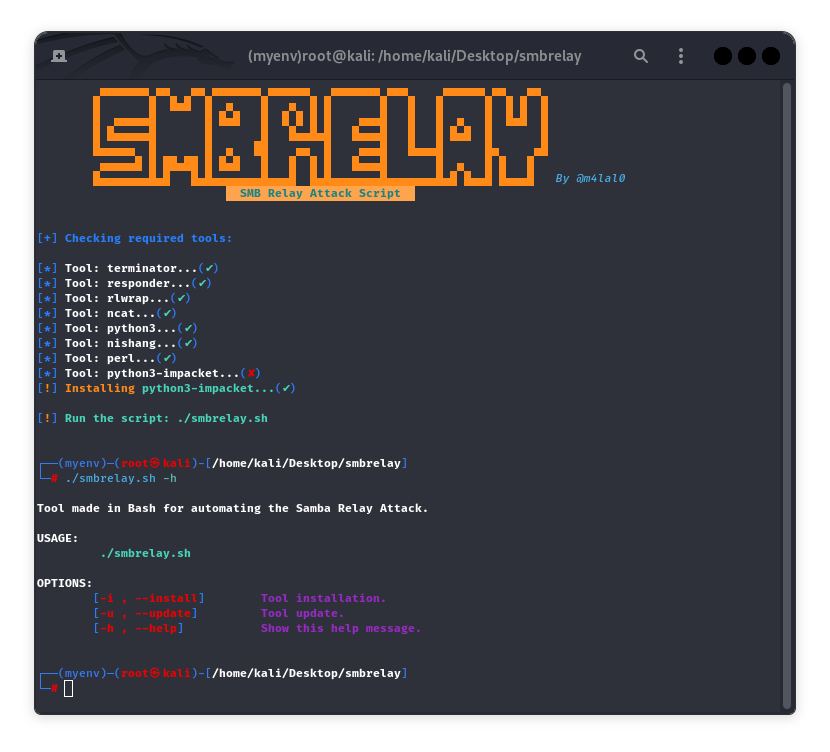Image resolution: width=830 pixels, height=752 pixels.
Task: Click 'Checking required tools:' line
Action: tap(134, 238)
